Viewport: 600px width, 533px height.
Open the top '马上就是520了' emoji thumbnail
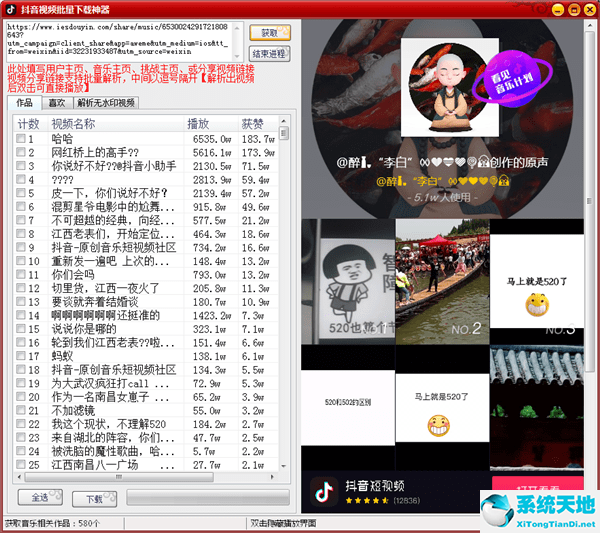(x=537, y=282)
